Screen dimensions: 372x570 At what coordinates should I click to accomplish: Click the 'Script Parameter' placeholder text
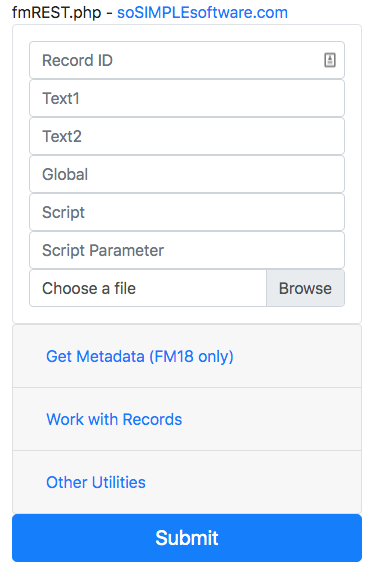click(x=103, y=250)
